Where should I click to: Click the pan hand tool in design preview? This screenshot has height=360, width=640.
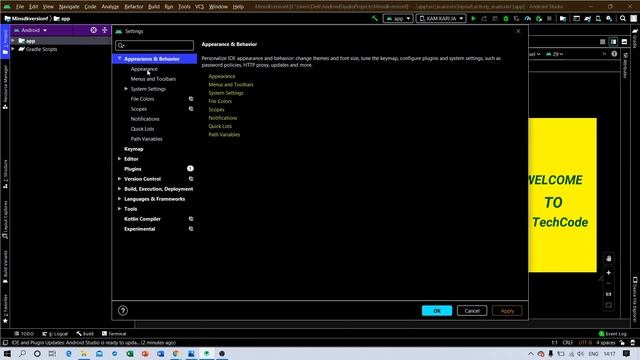pos(609,259)
